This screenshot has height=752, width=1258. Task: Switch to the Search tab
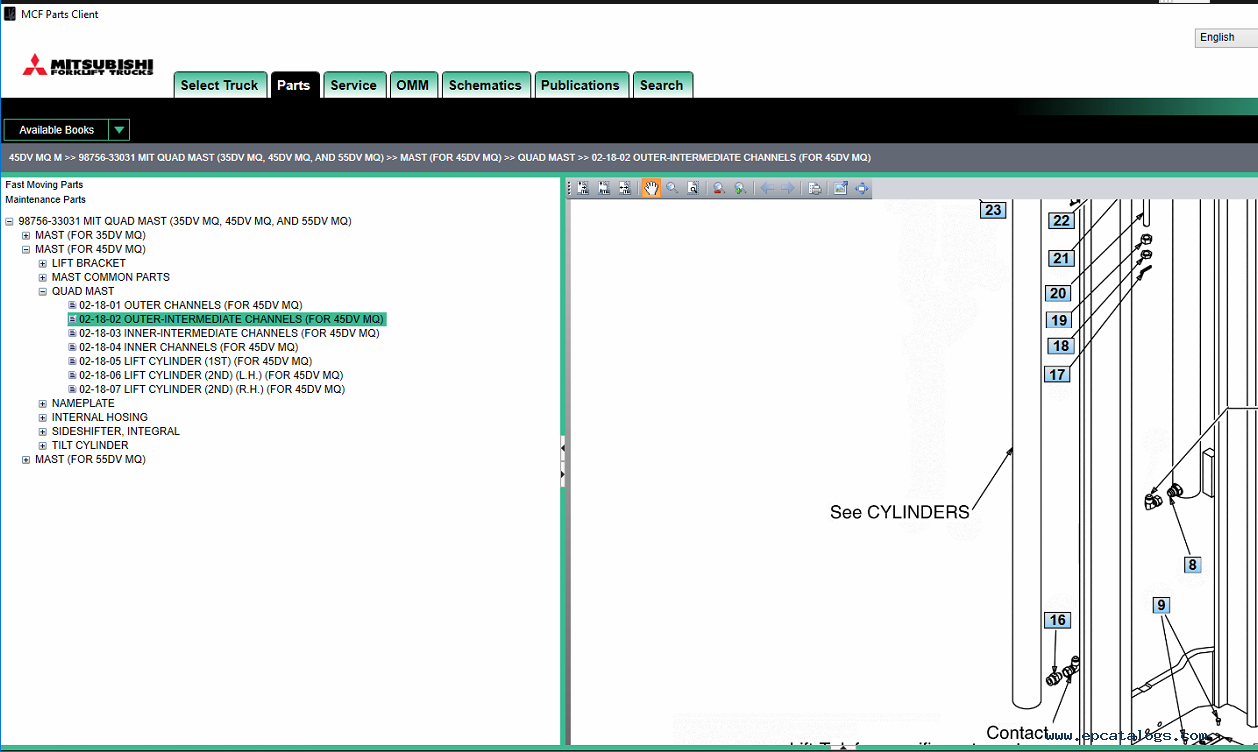coord(662,85)
